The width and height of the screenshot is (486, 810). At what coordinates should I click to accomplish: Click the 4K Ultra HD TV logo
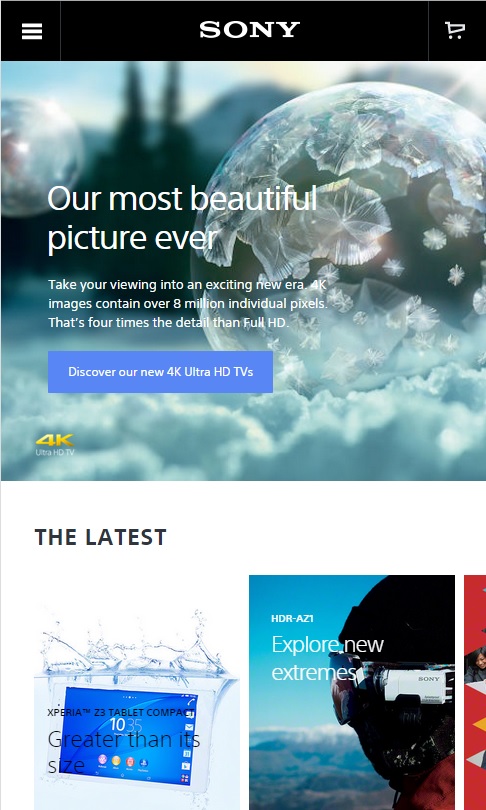(55, 445)
